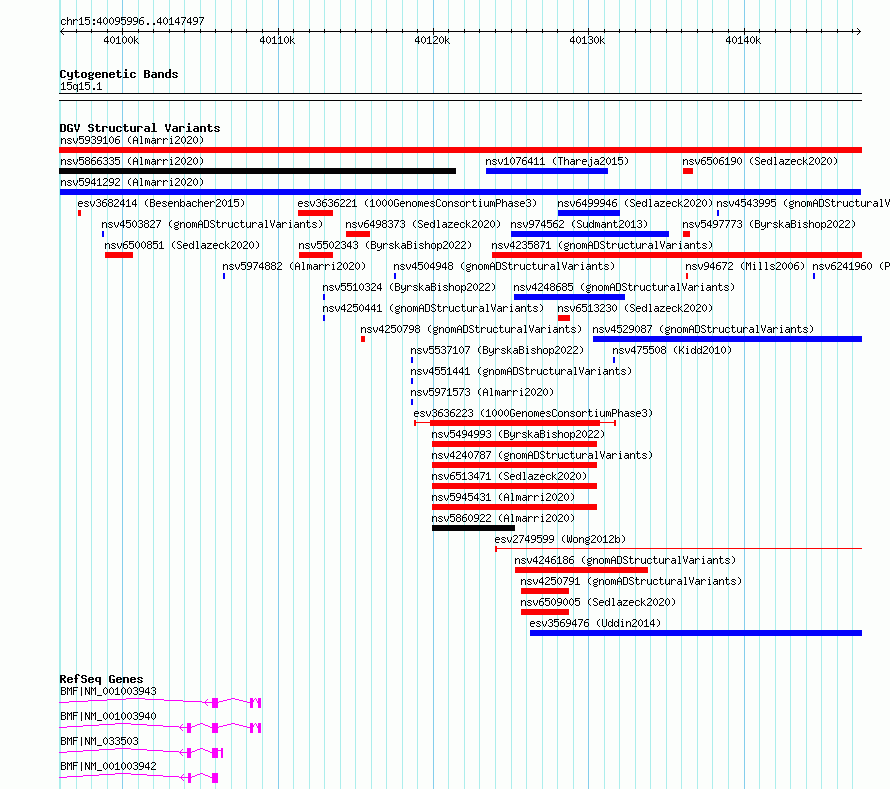Select the blue nsv5941292 variant bar
890x789 pixels.
pos(460,192)
